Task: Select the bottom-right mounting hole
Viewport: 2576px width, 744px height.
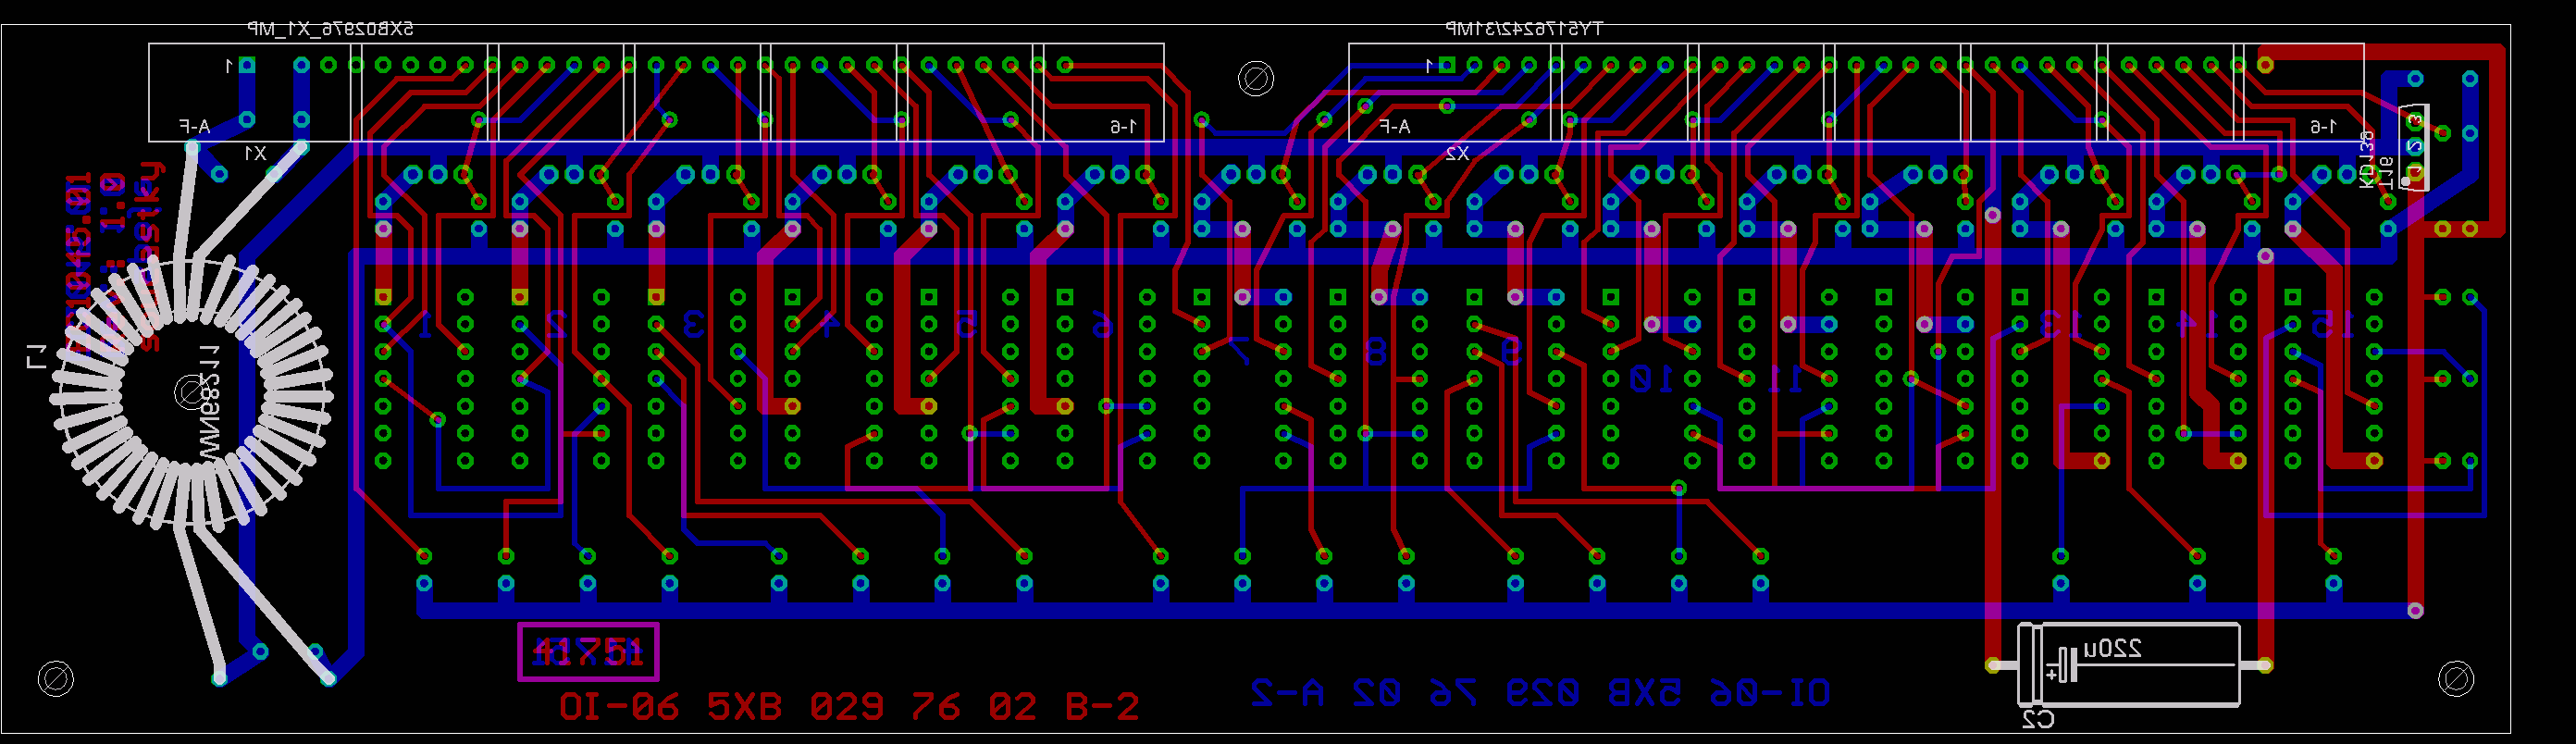Action: (x=2456, y=679)
